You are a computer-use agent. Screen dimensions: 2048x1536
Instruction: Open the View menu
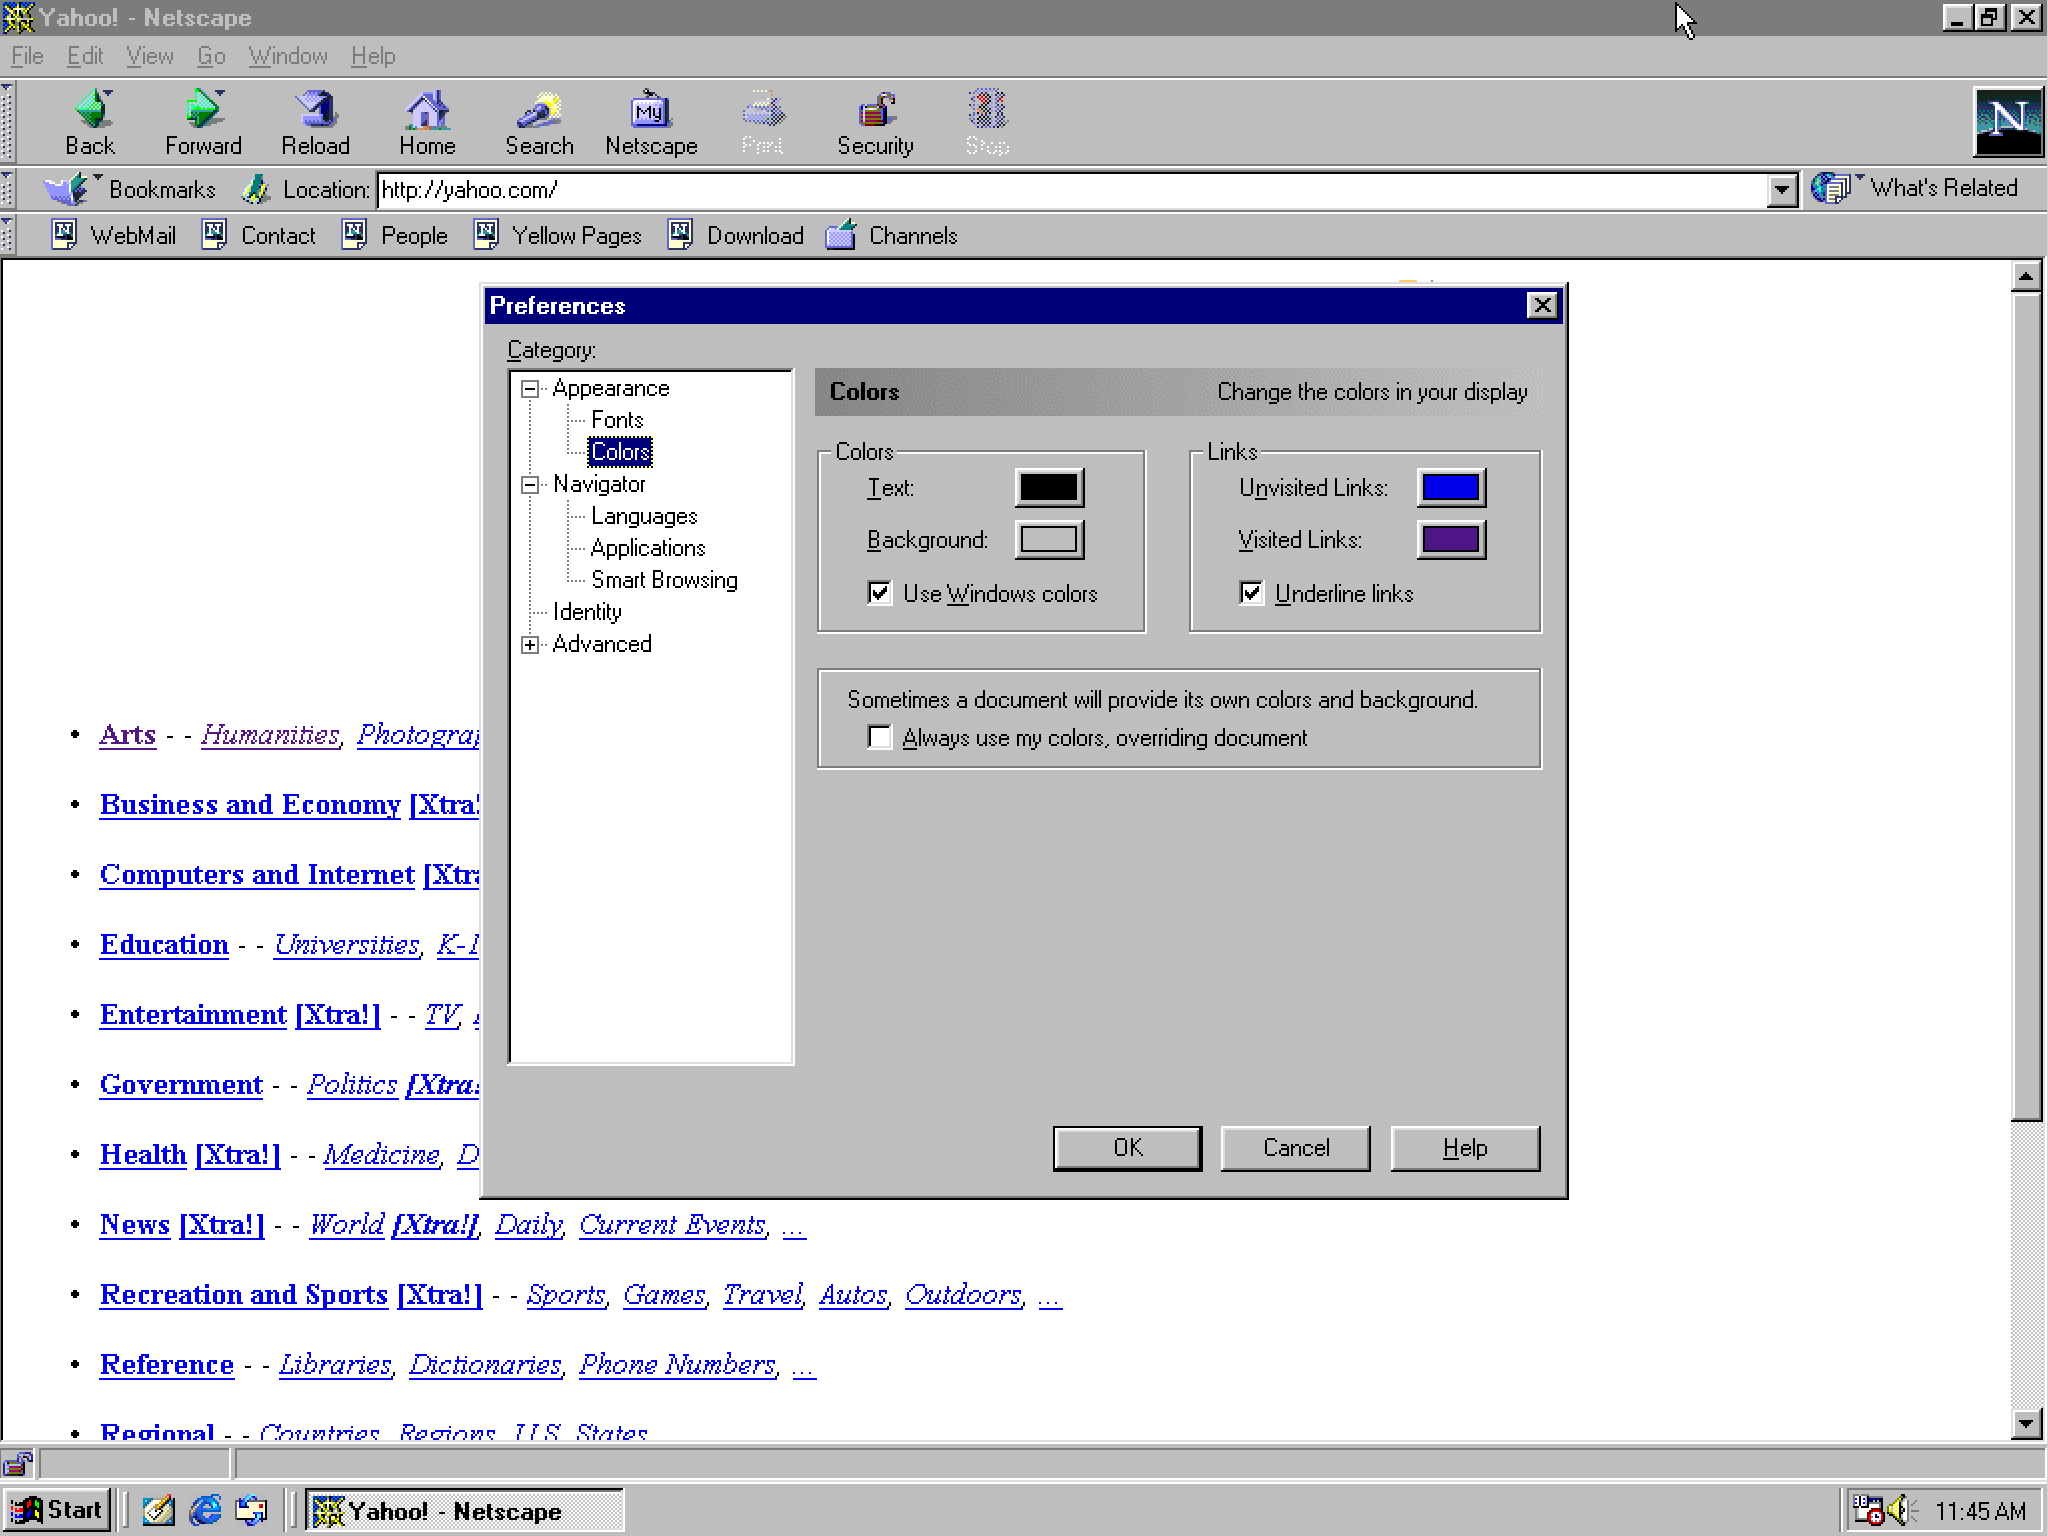[150, 56]
